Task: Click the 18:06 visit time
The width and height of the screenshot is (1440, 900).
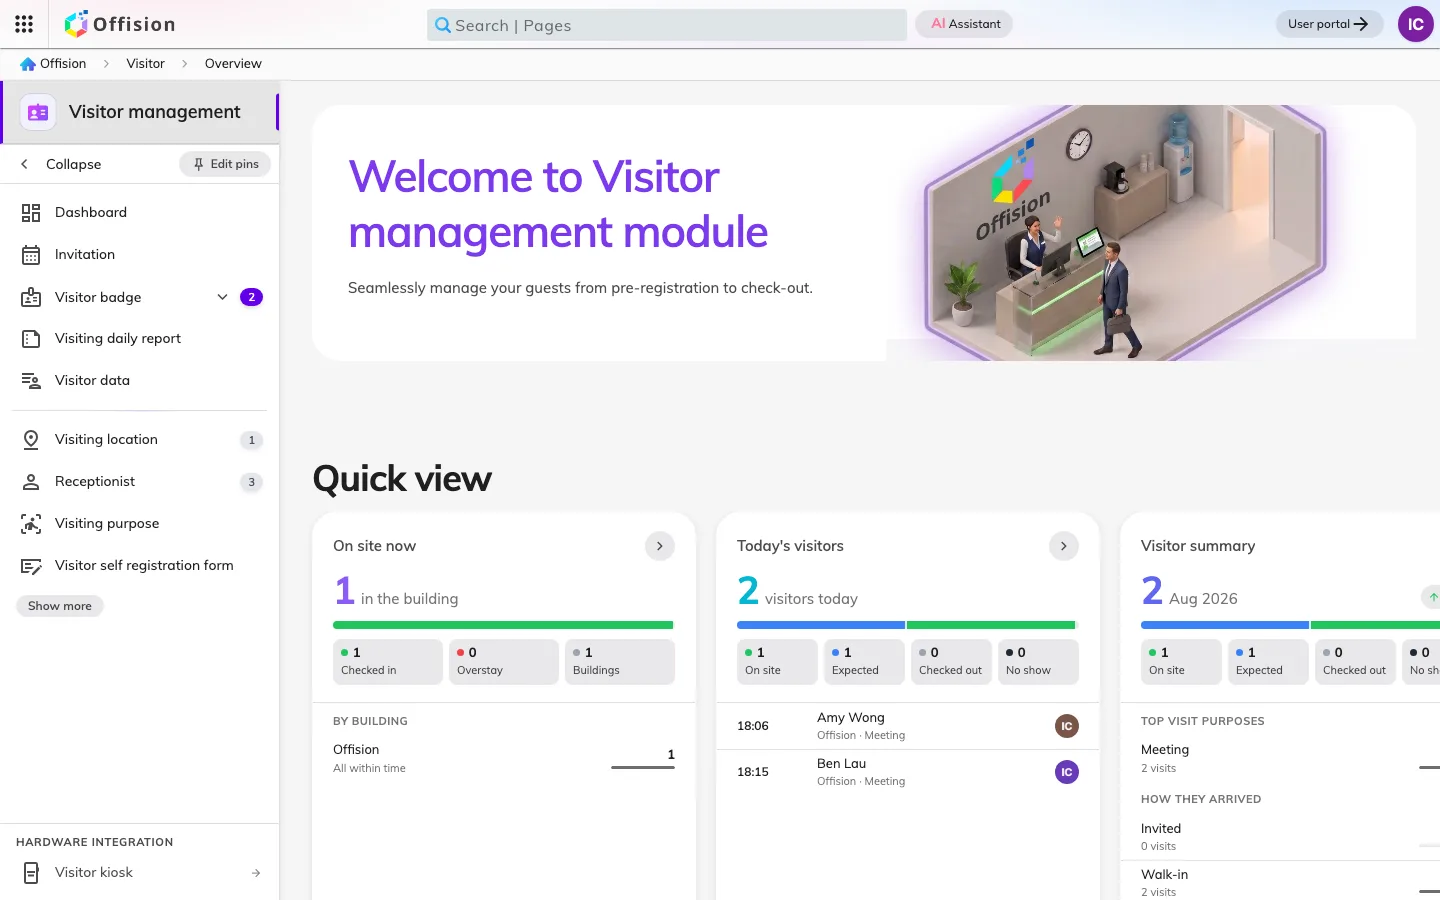Action: [x=753, y=726]
